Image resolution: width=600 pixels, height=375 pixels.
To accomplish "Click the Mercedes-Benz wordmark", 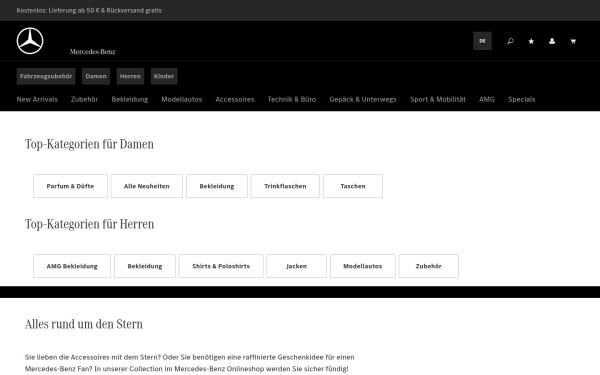I will 92,52.
